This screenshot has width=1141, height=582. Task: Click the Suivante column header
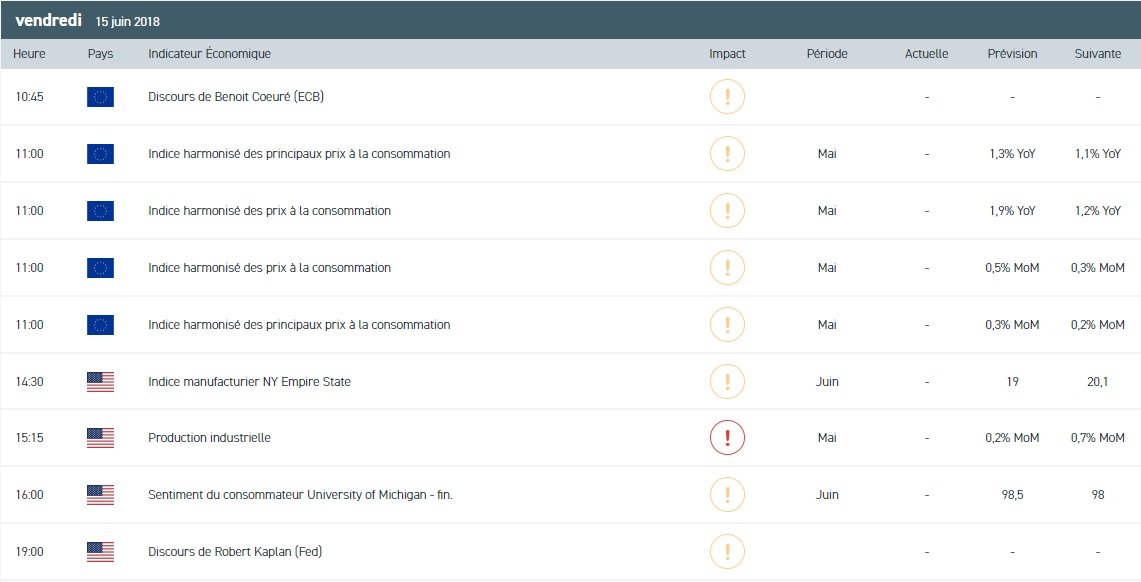pyautogui.click(x=1097, y=54)
